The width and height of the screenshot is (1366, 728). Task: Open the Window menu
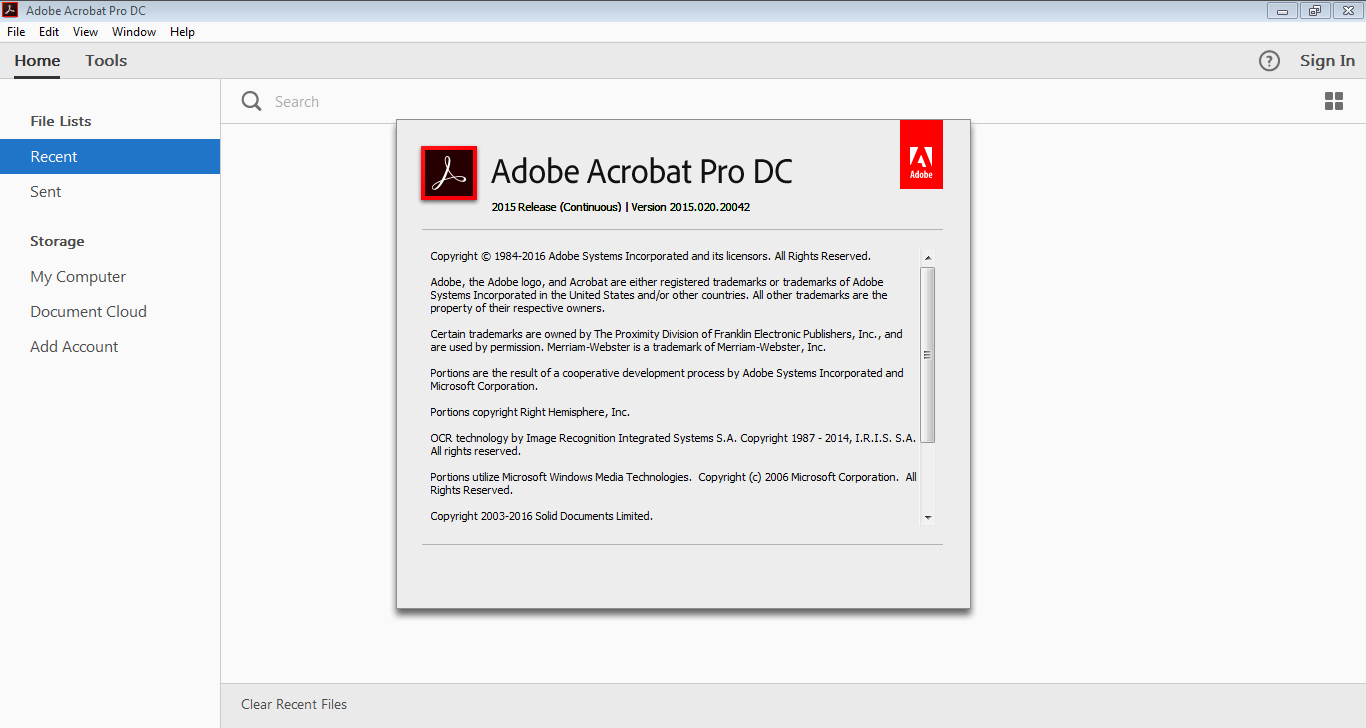click(134, 32)
